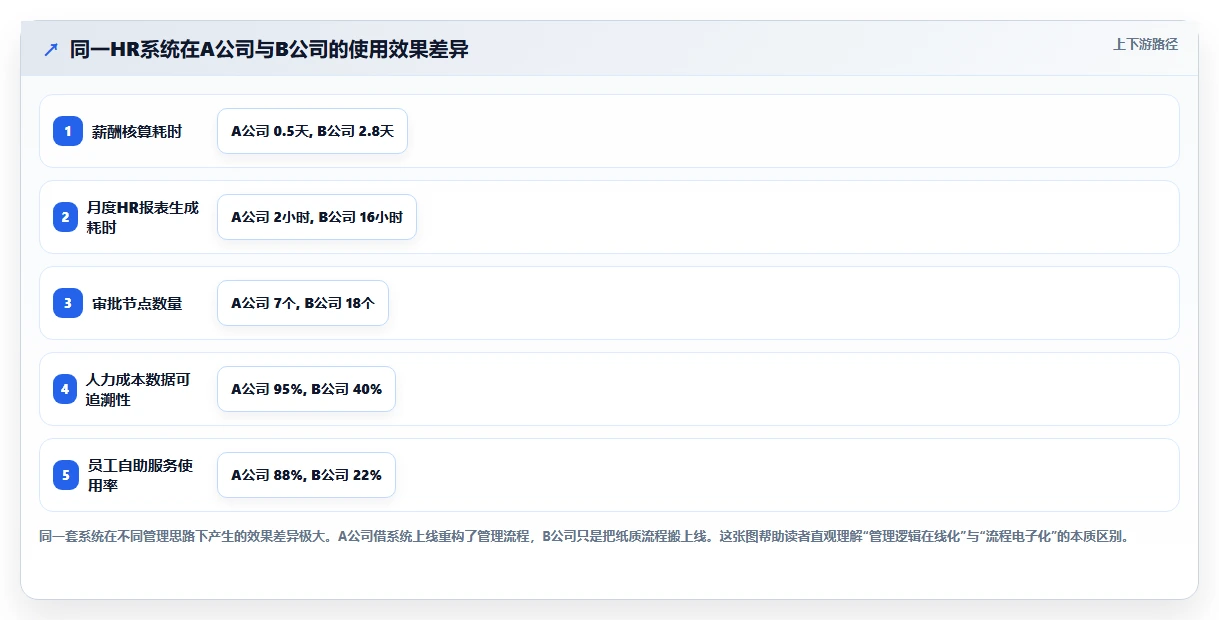Click the chart title about the HR system
The image size is (1219, 620).
269,49
